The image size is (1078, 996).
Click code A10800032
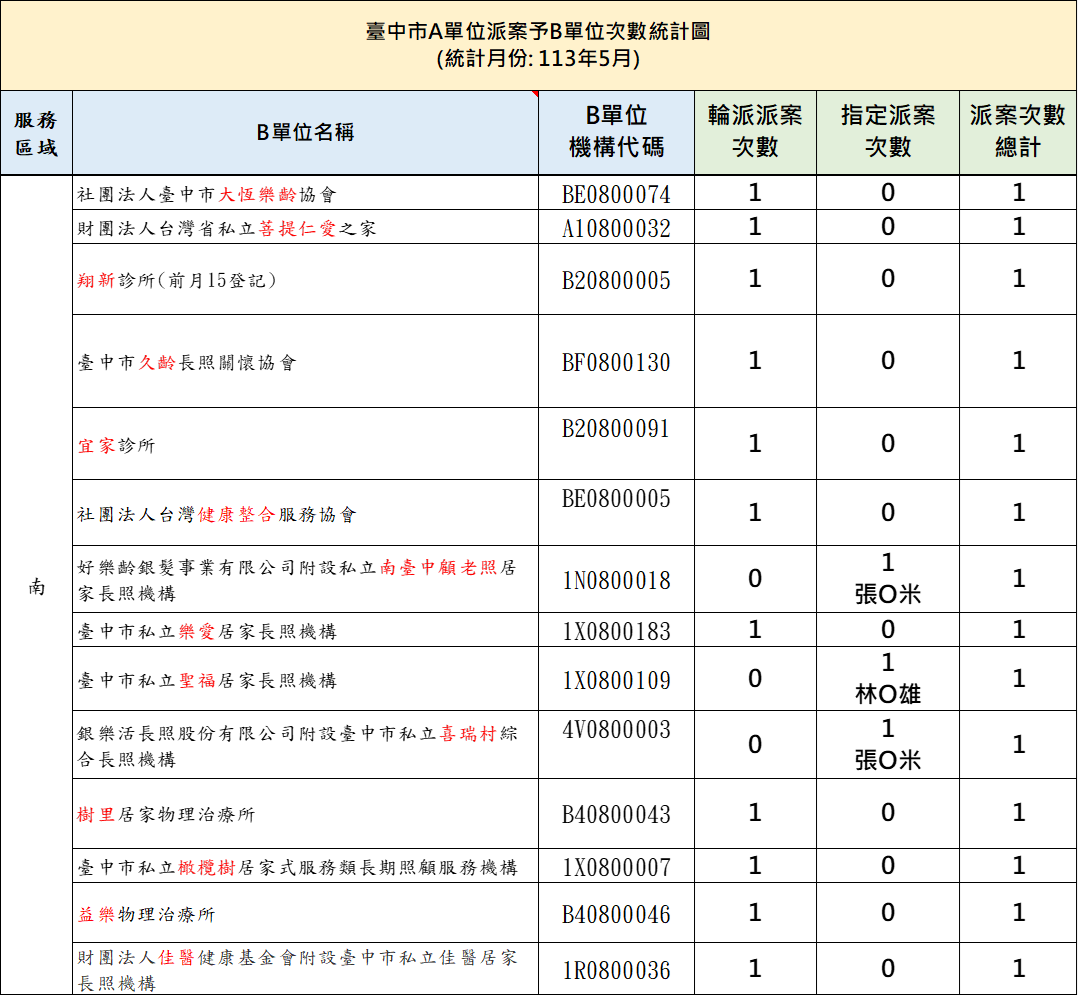[x=617, y=228]
